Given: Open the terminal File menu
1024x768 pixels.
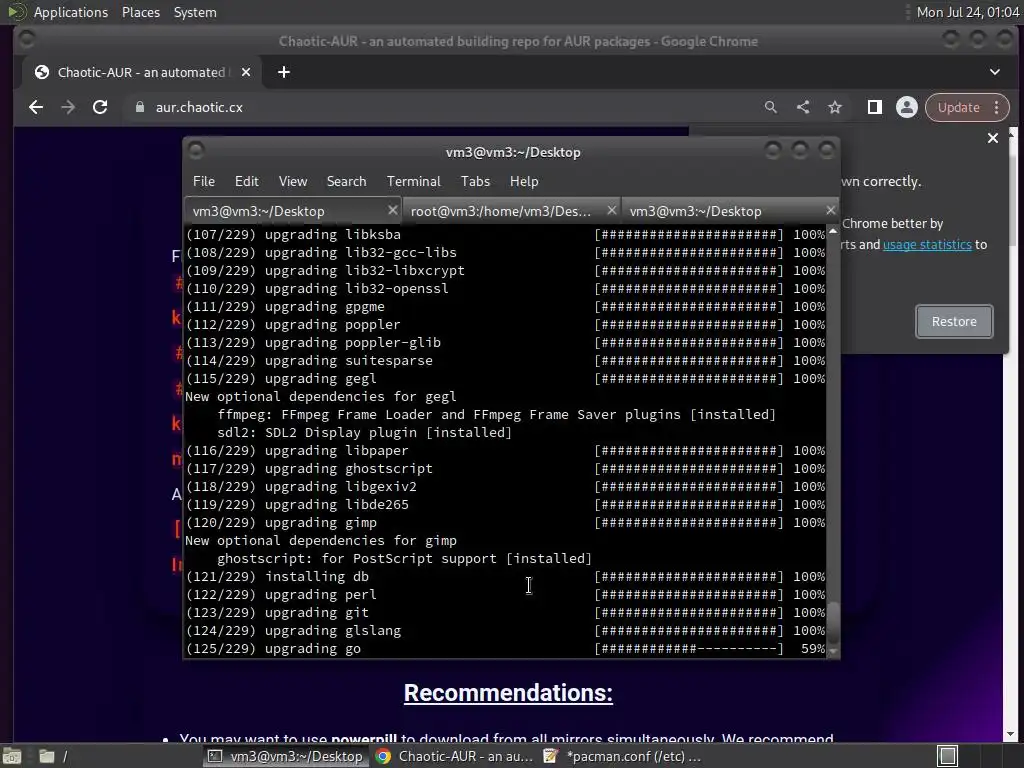Looking at the screenshot, I should point(204,181).
